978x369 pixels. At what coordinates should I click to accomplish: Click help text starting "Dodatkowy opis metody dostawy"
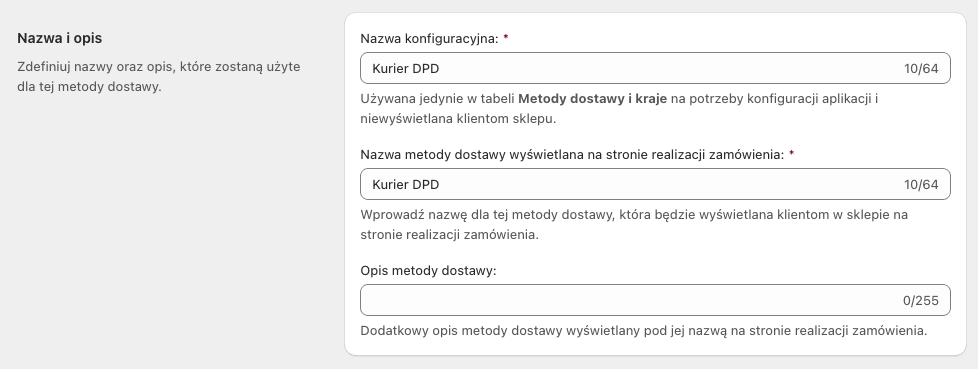tap(644, 330)
